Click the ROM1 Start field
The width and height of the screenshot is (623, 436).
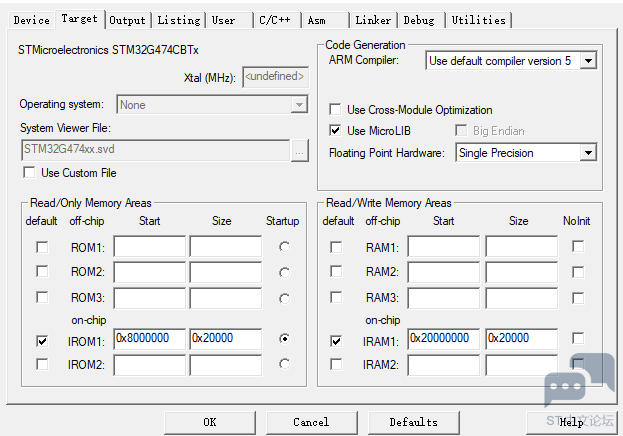pos(149,247)
